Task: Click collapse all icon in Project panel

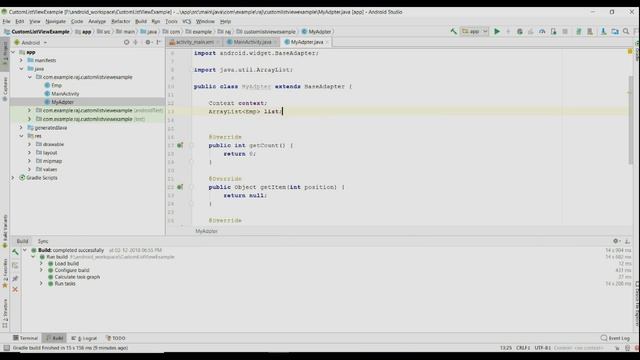Action: pos(136,42)
